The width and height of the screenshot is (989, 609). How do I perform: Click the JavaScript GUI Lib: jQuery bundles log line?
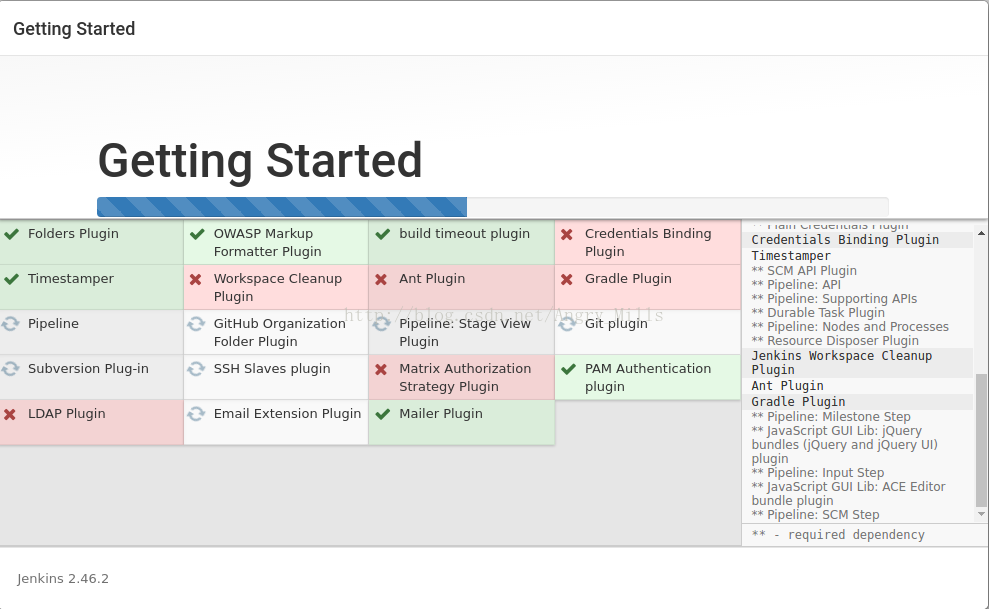[845, 444]
